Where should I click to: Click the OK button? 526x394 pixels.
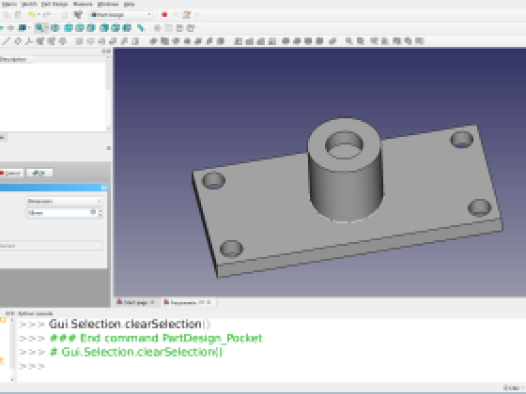pyautogui.click(x=39, y=173)
